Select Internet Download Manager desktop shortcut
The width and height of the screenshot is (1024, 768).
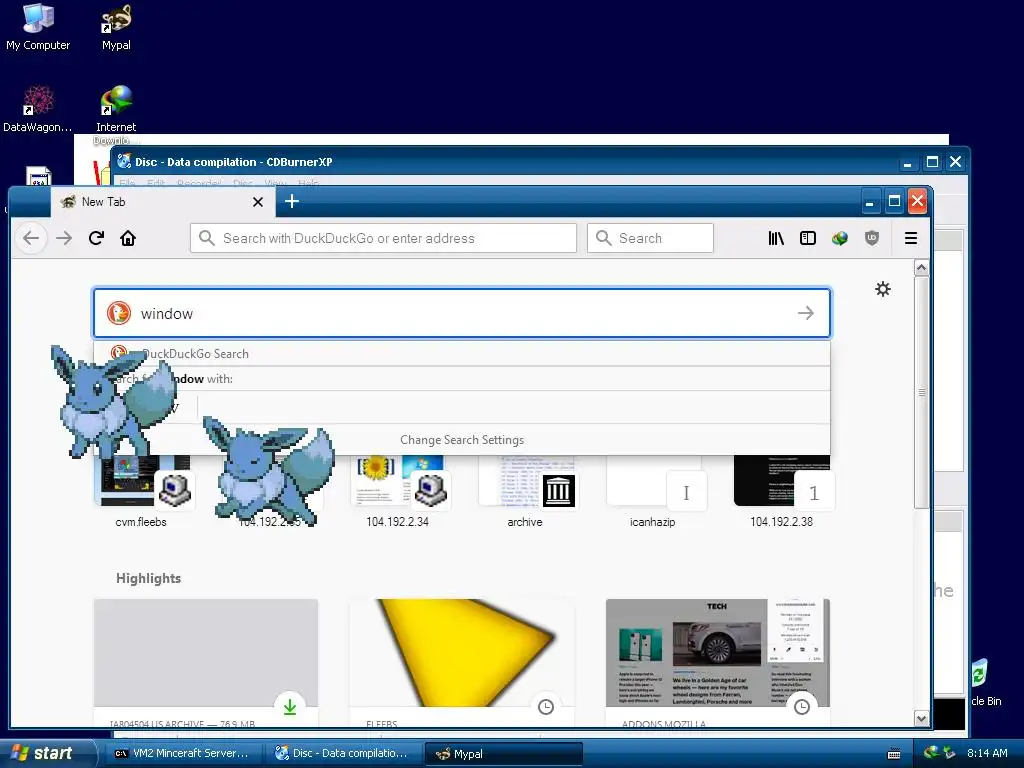tap(116, 112)
